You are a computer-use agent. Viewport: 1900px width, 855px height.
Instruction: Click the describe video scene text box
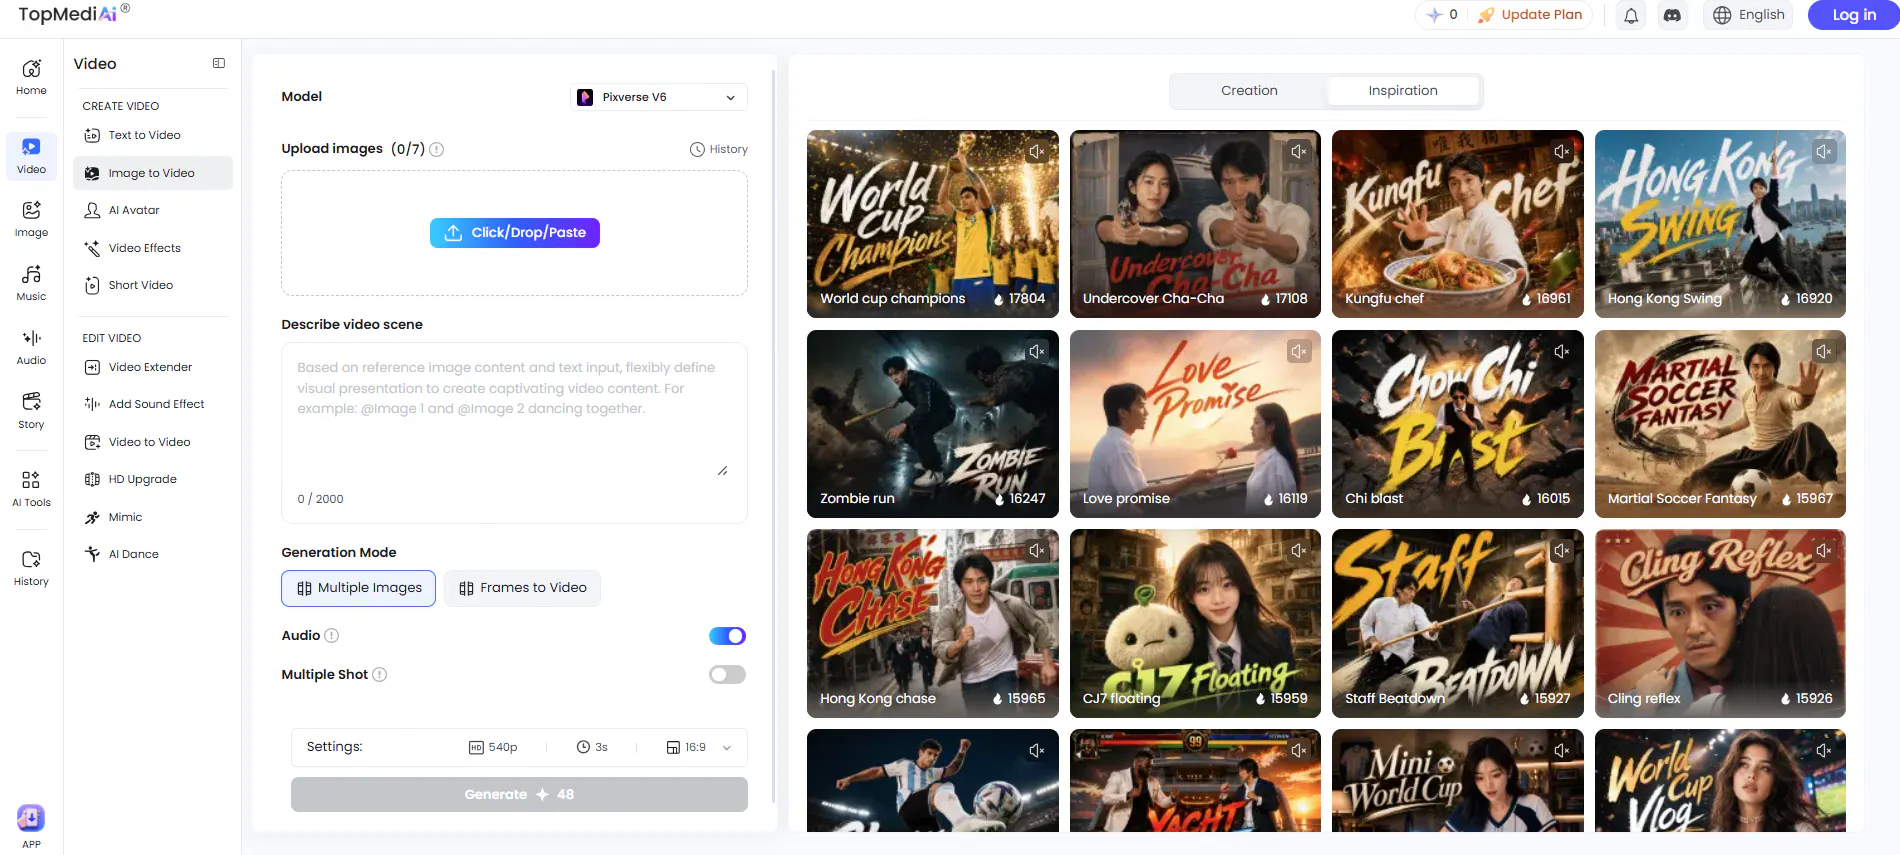point(514,433)
